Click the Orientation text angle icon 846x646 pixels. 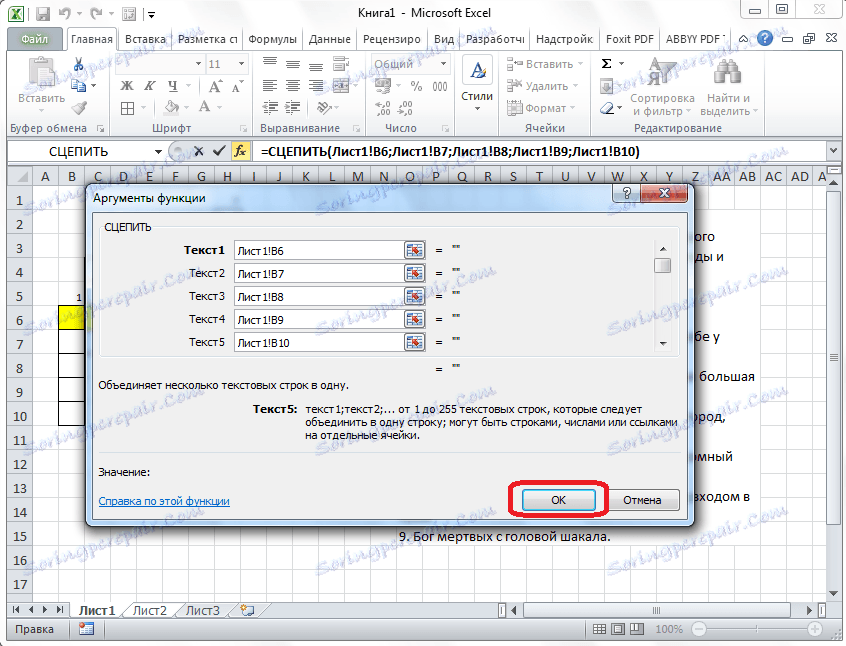324,108
